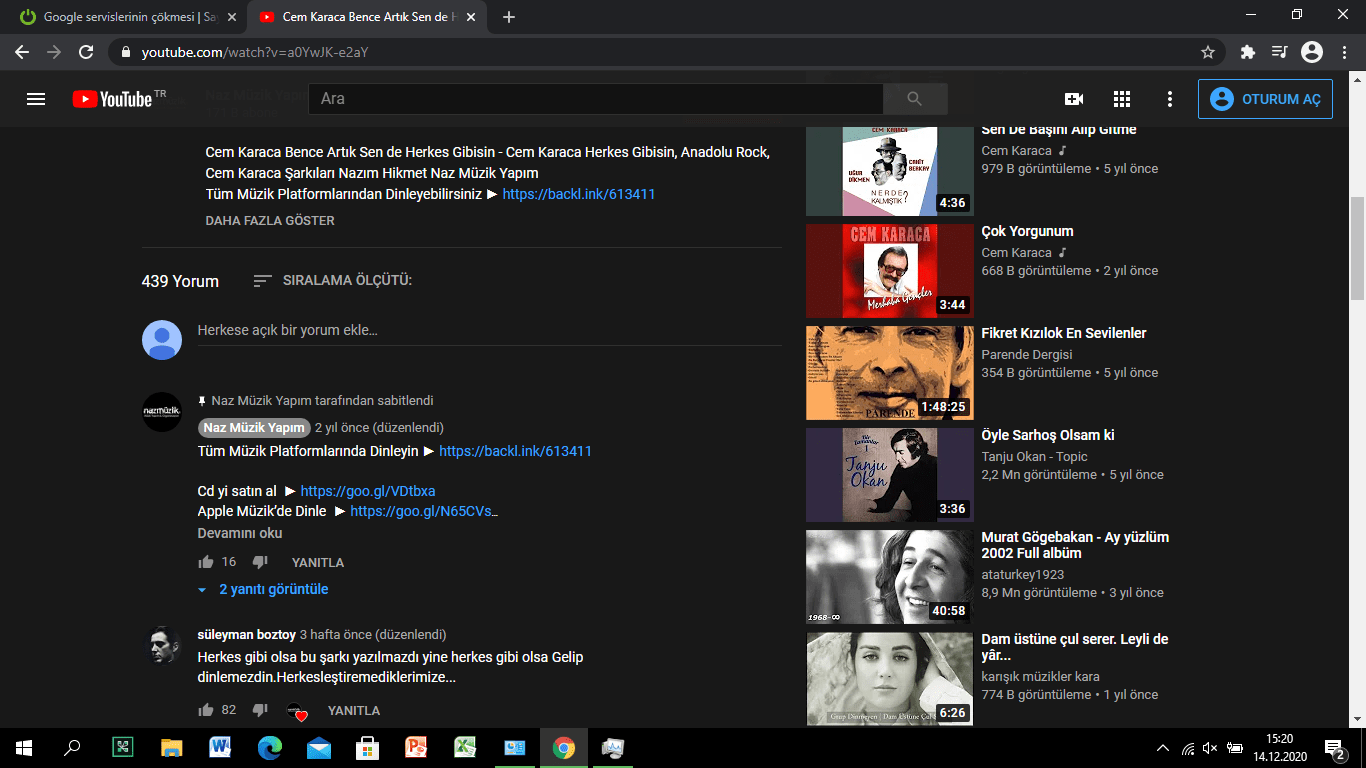Open the Chrome extensions puzzle icon
1366x768 pixels.
(1247, 52)
